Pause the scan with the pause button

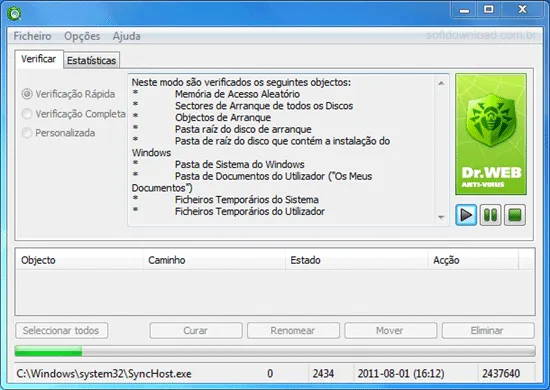pyautogui.click(x=490, y=215)
